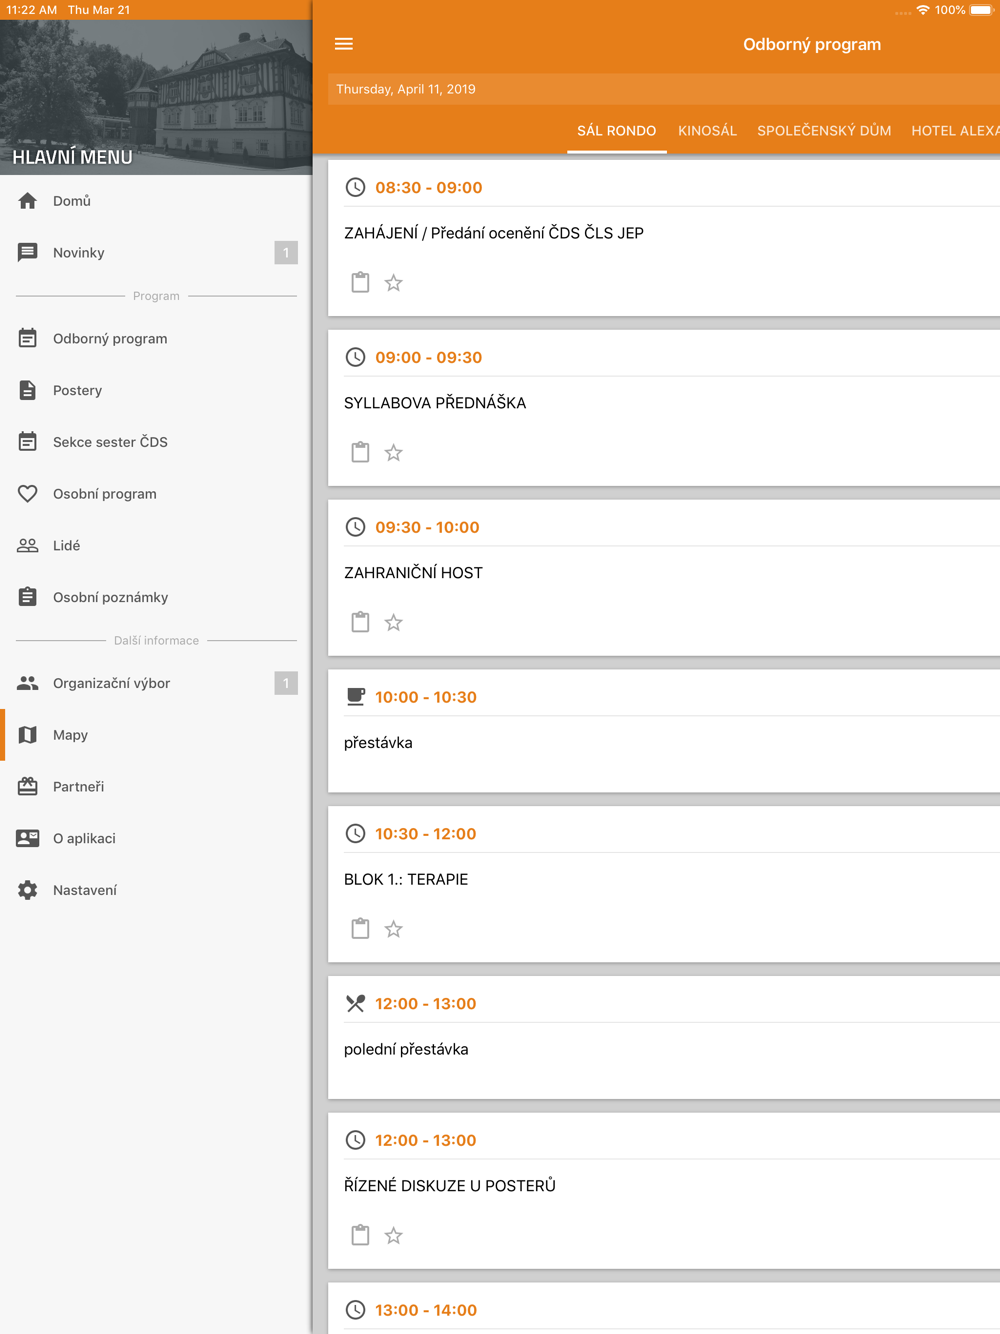The height and width of the screenshot is (1334, 1000).
Task: Open notes clipboard for BLOK 1.: TERAPIE
Action: click(361, 929)
